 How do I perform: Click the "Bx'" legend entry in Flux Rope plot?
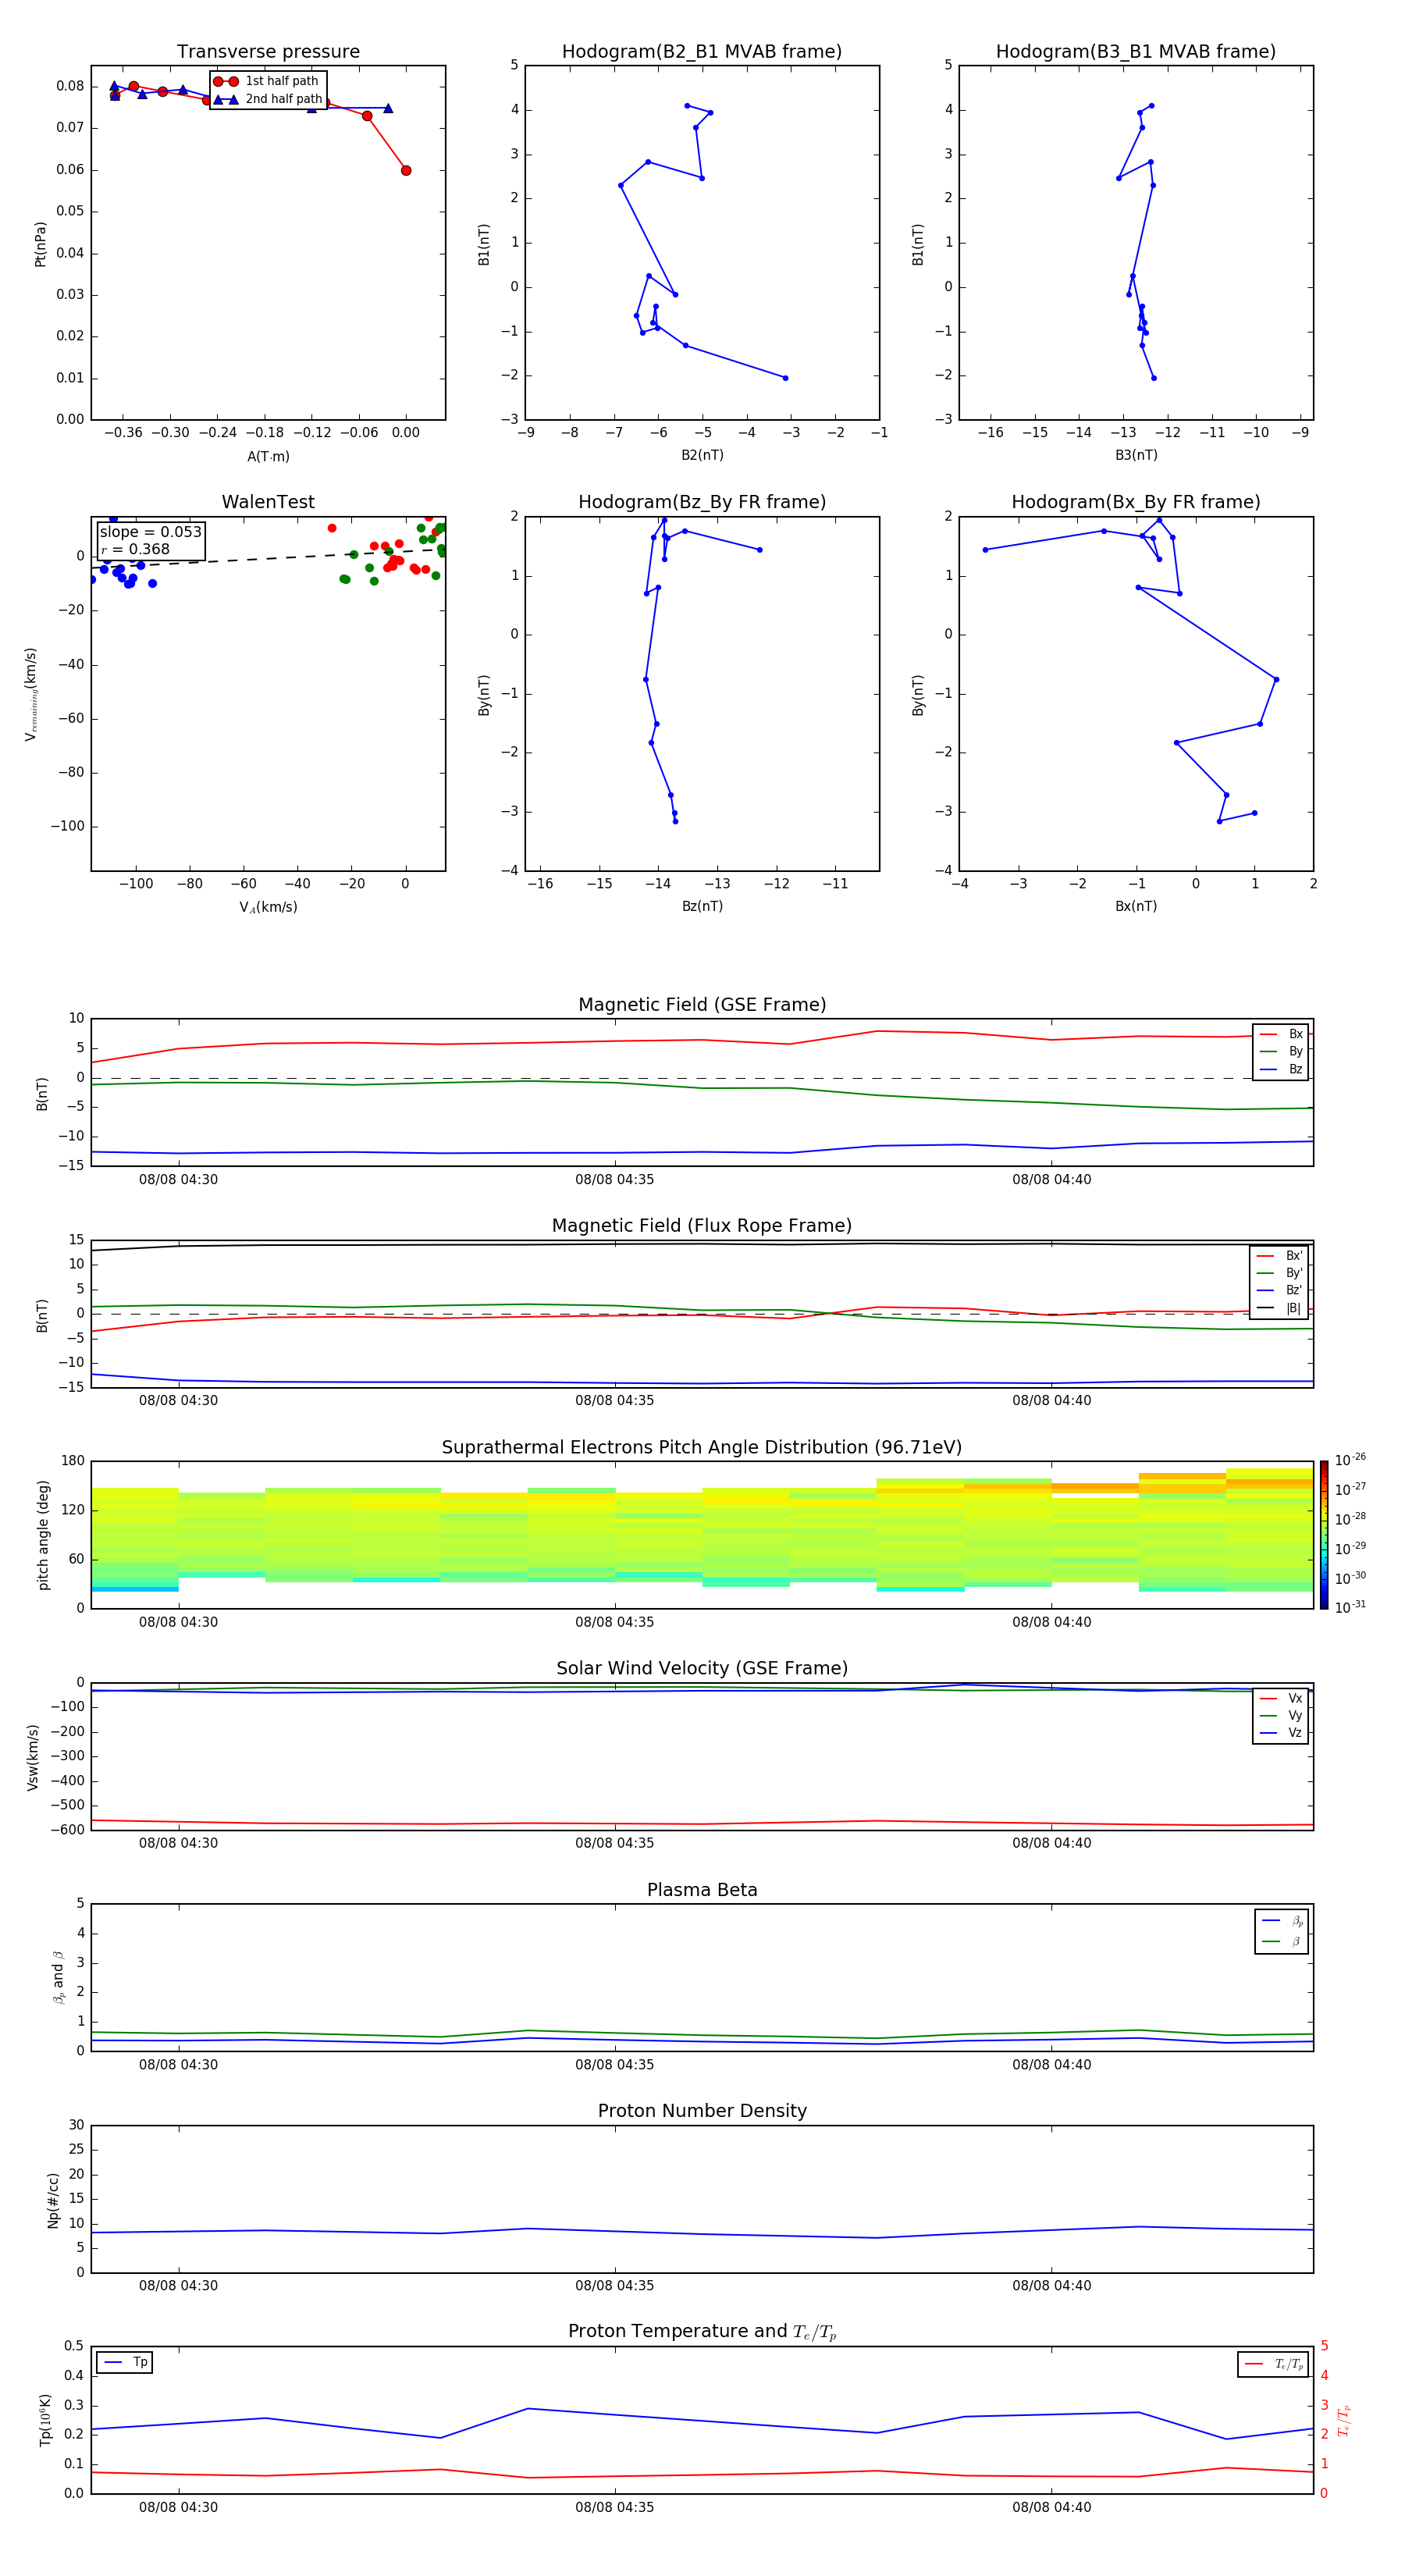click(1280, 1256)
